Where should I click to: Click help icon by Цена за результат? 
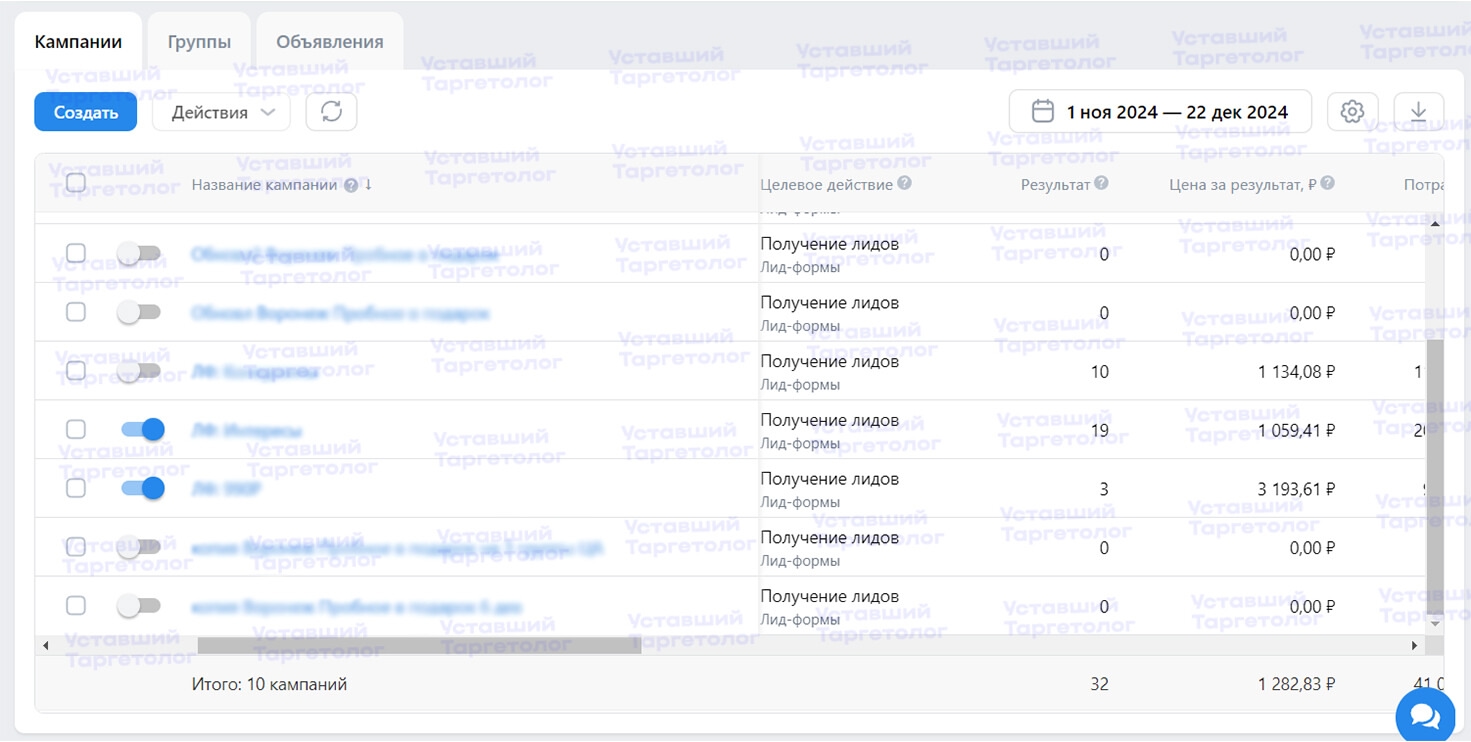1327,184
